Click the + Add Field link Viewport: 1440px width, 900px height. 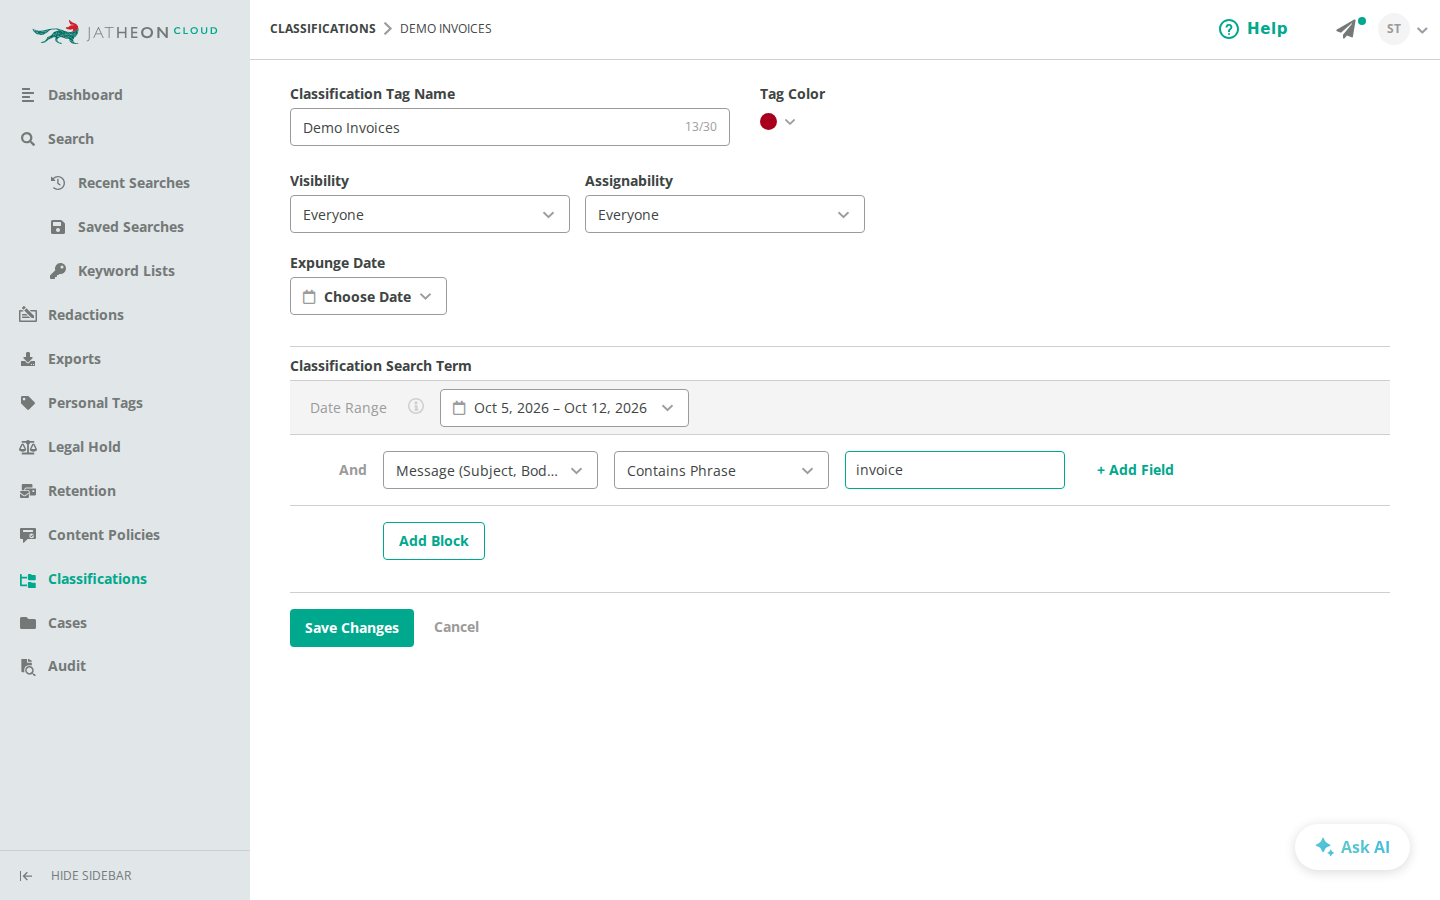1135,470
